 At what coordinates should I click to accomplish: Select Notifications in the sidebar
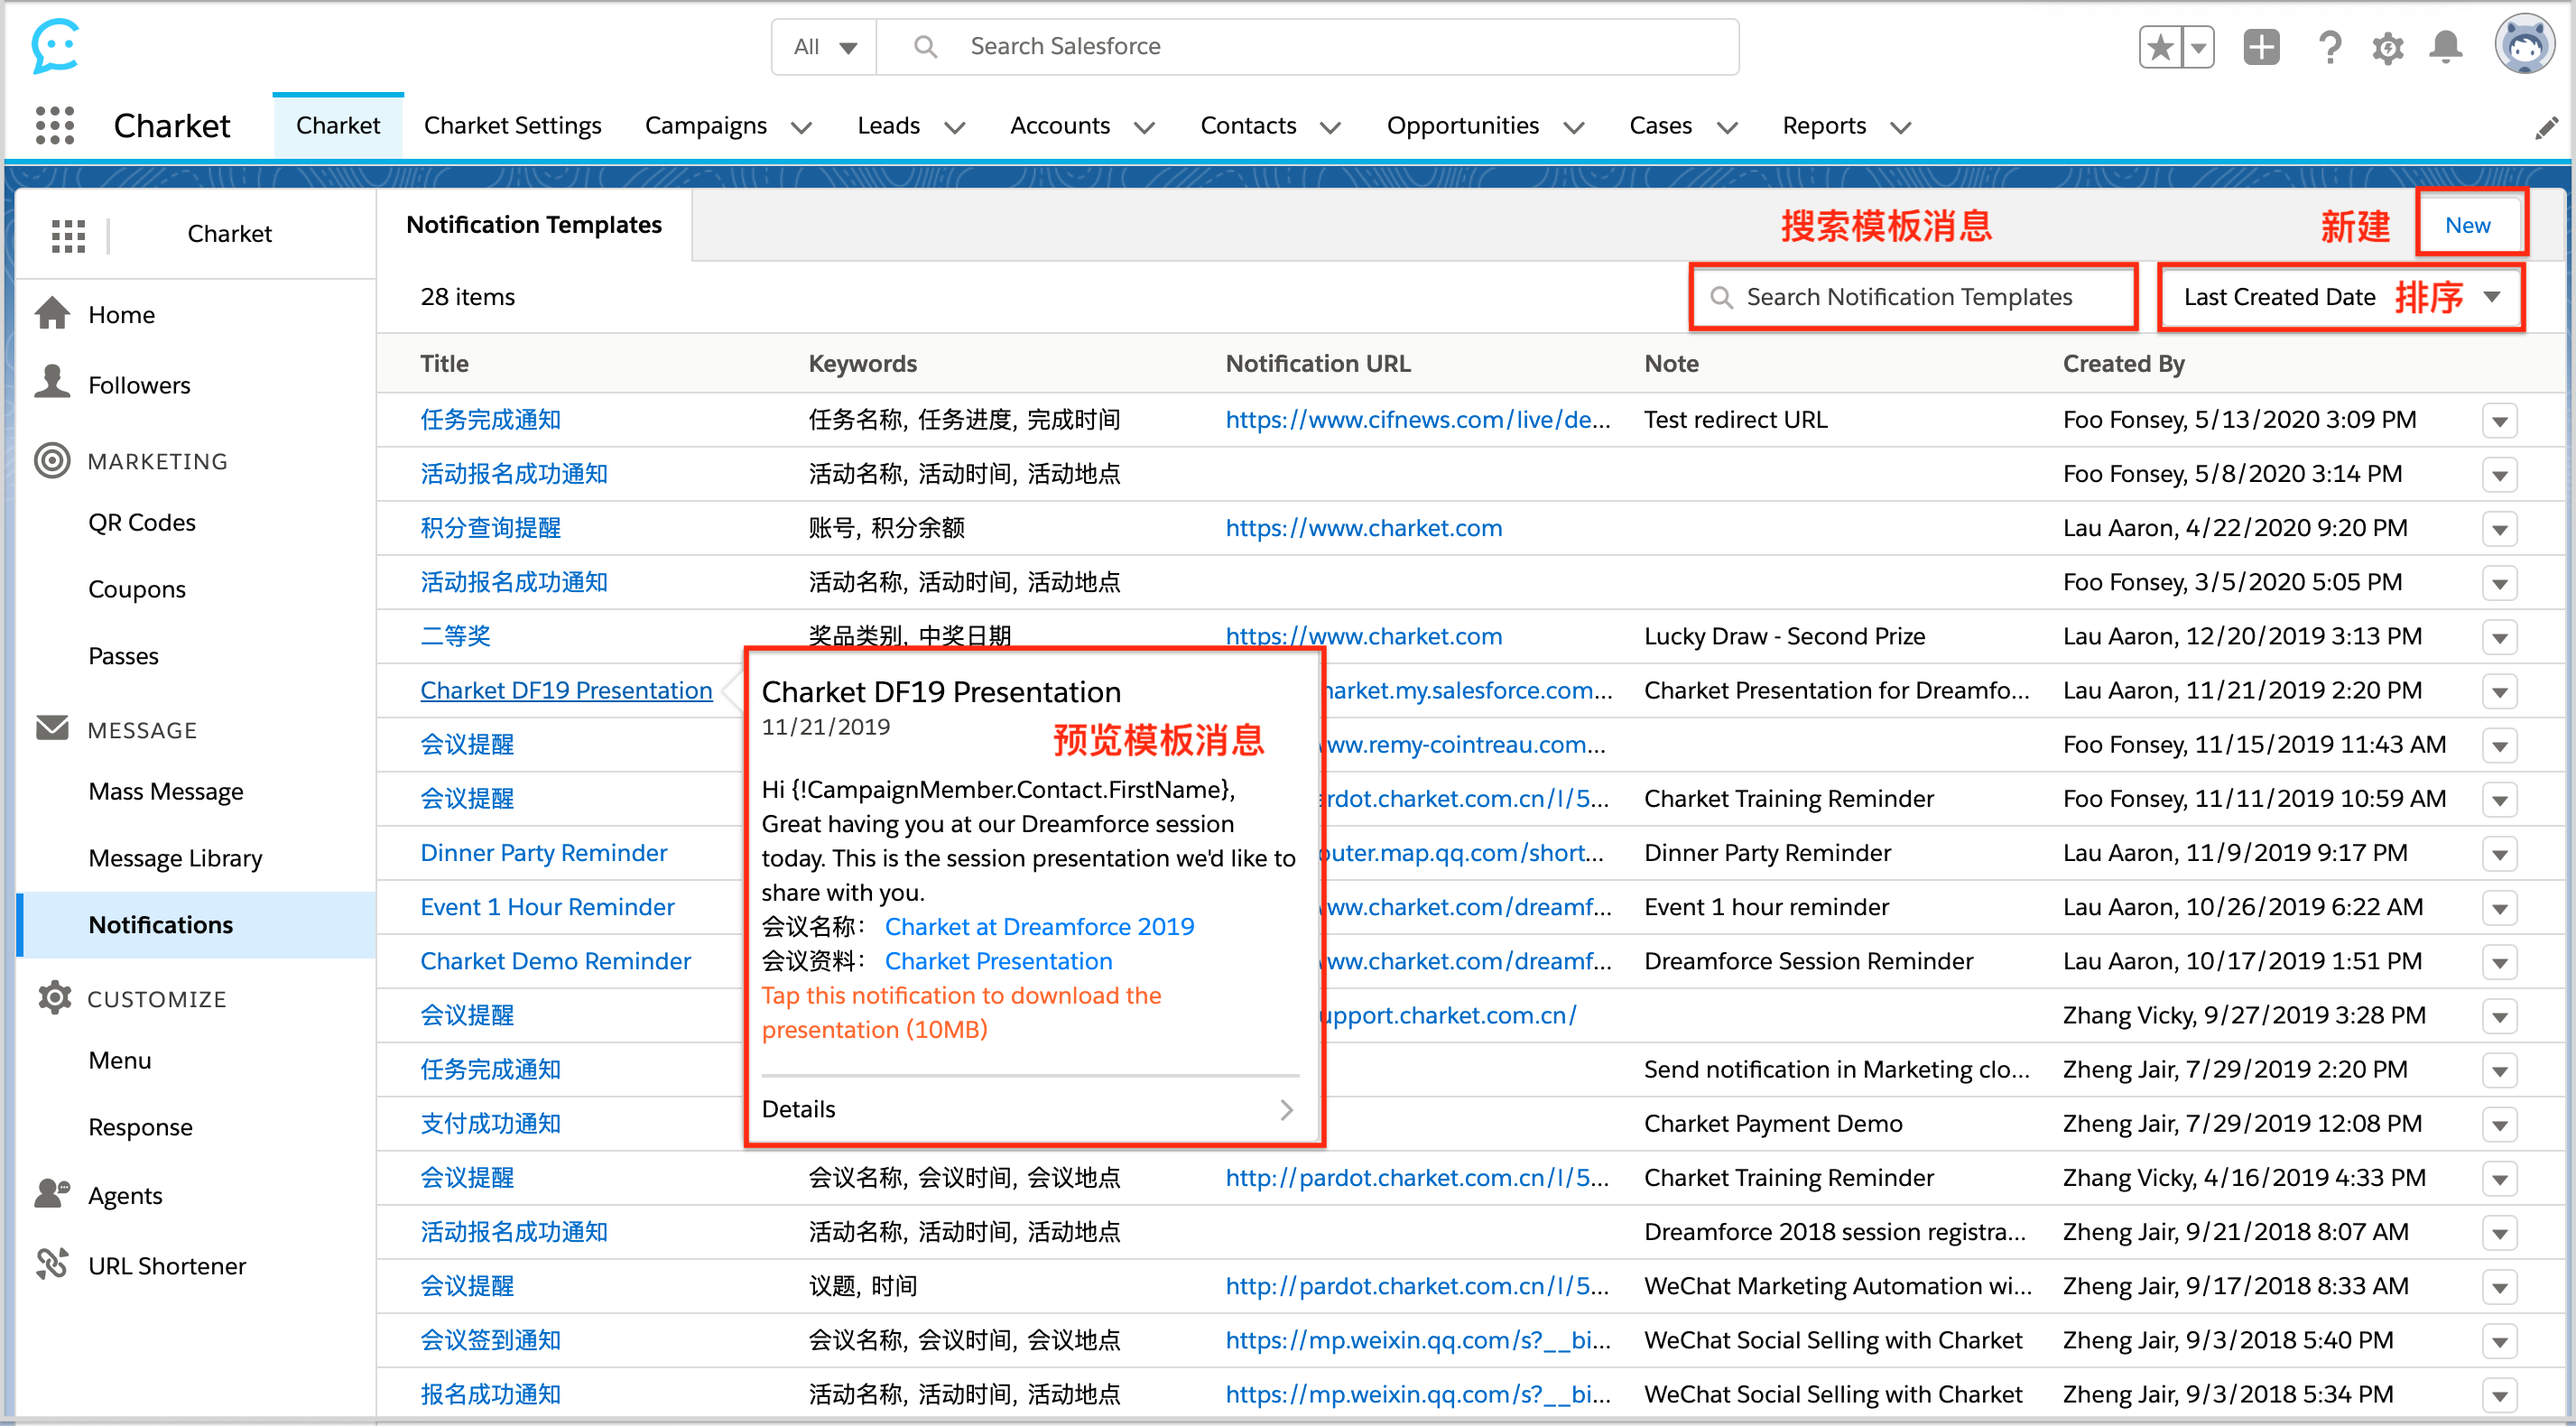tap(196, 925)
